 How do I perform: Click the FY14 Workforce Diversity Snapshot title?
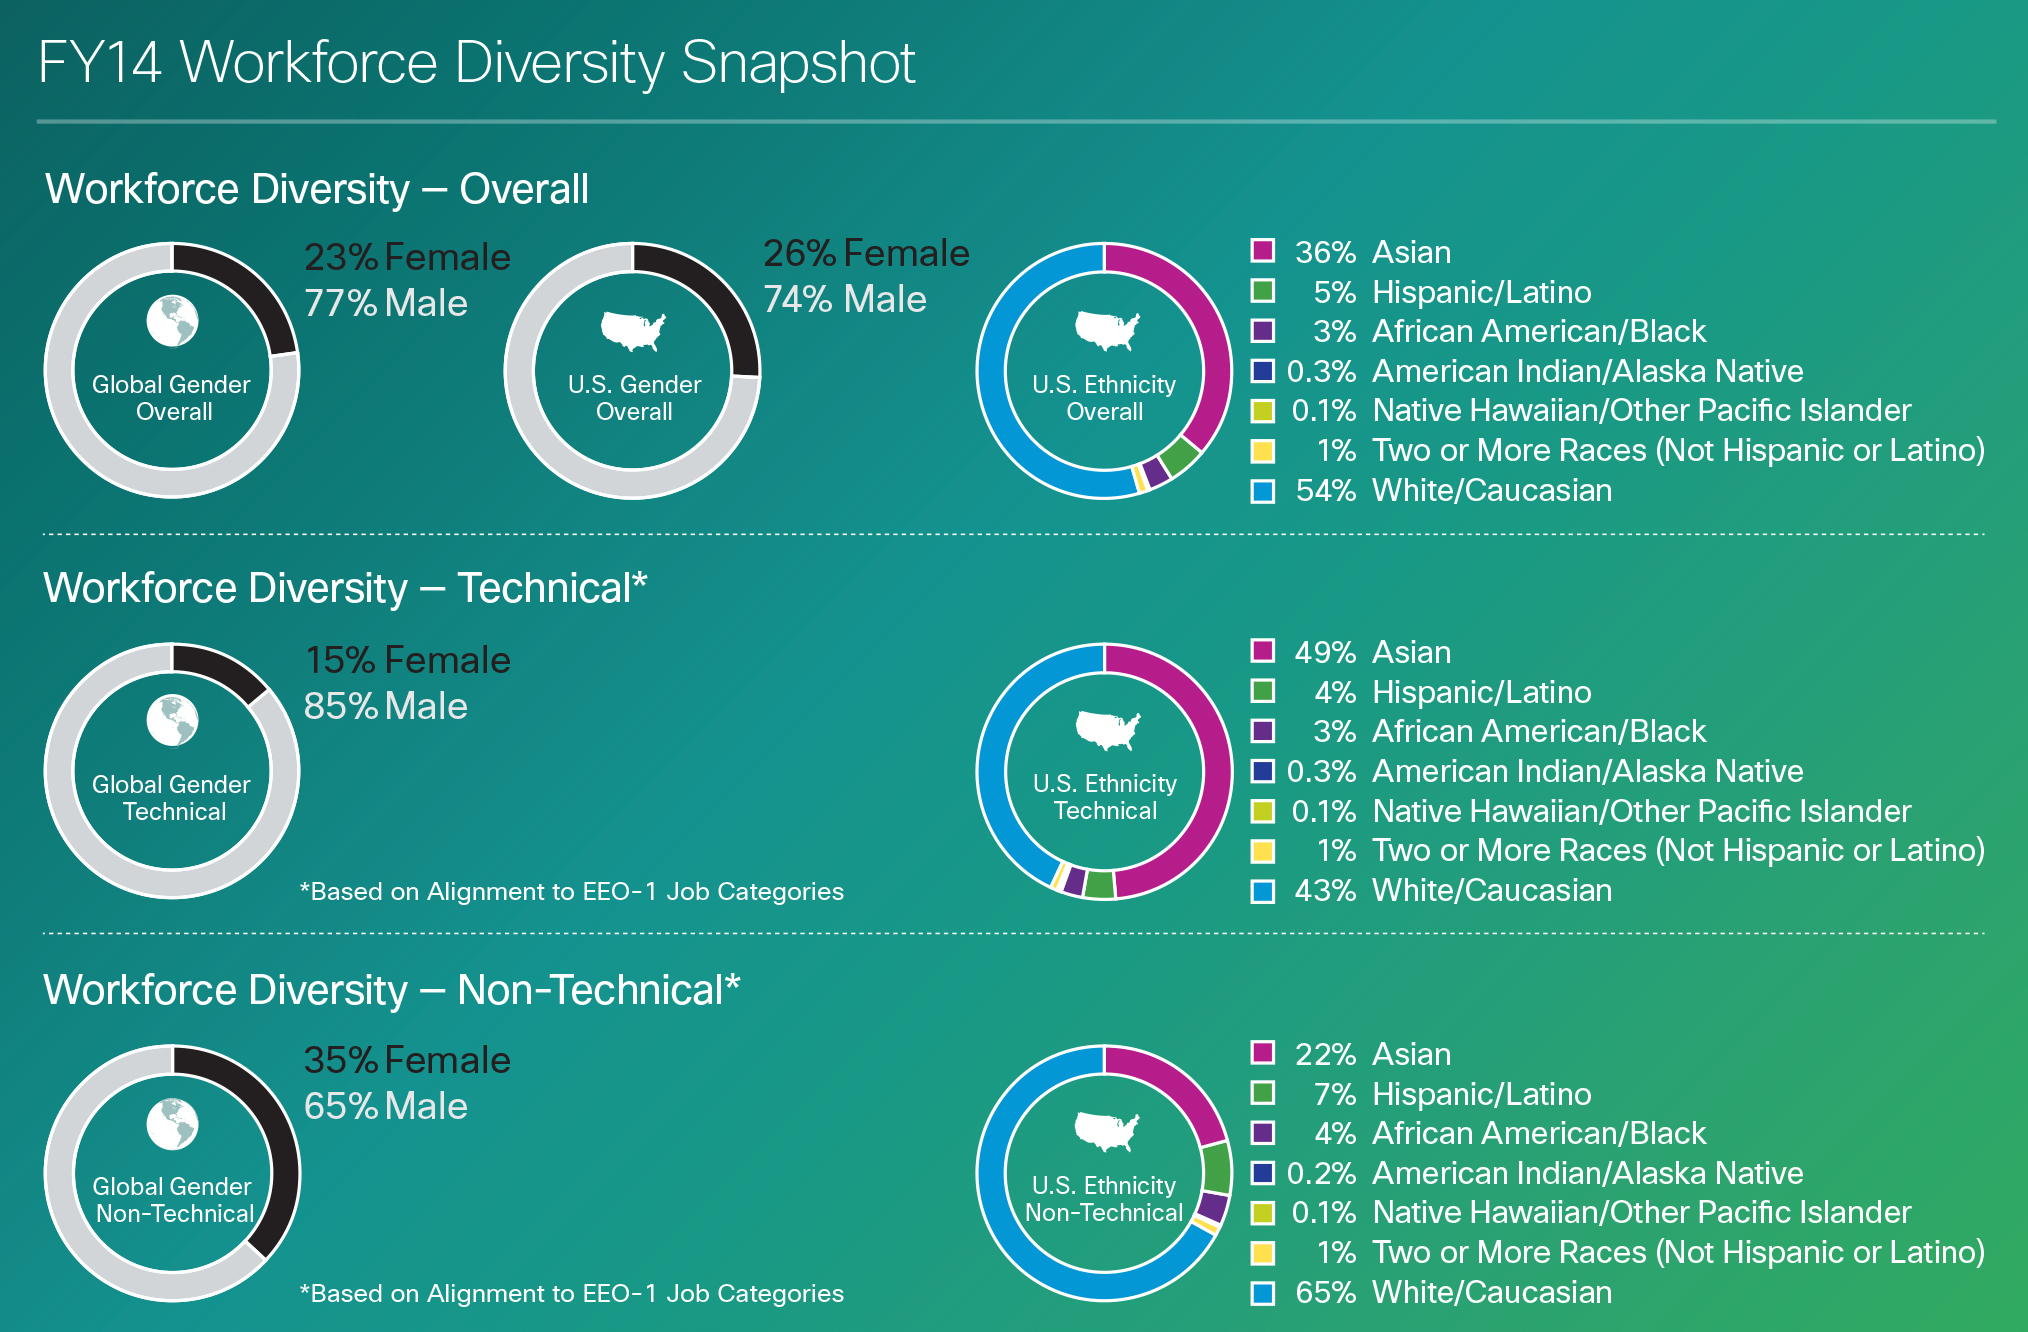(476, 64)
